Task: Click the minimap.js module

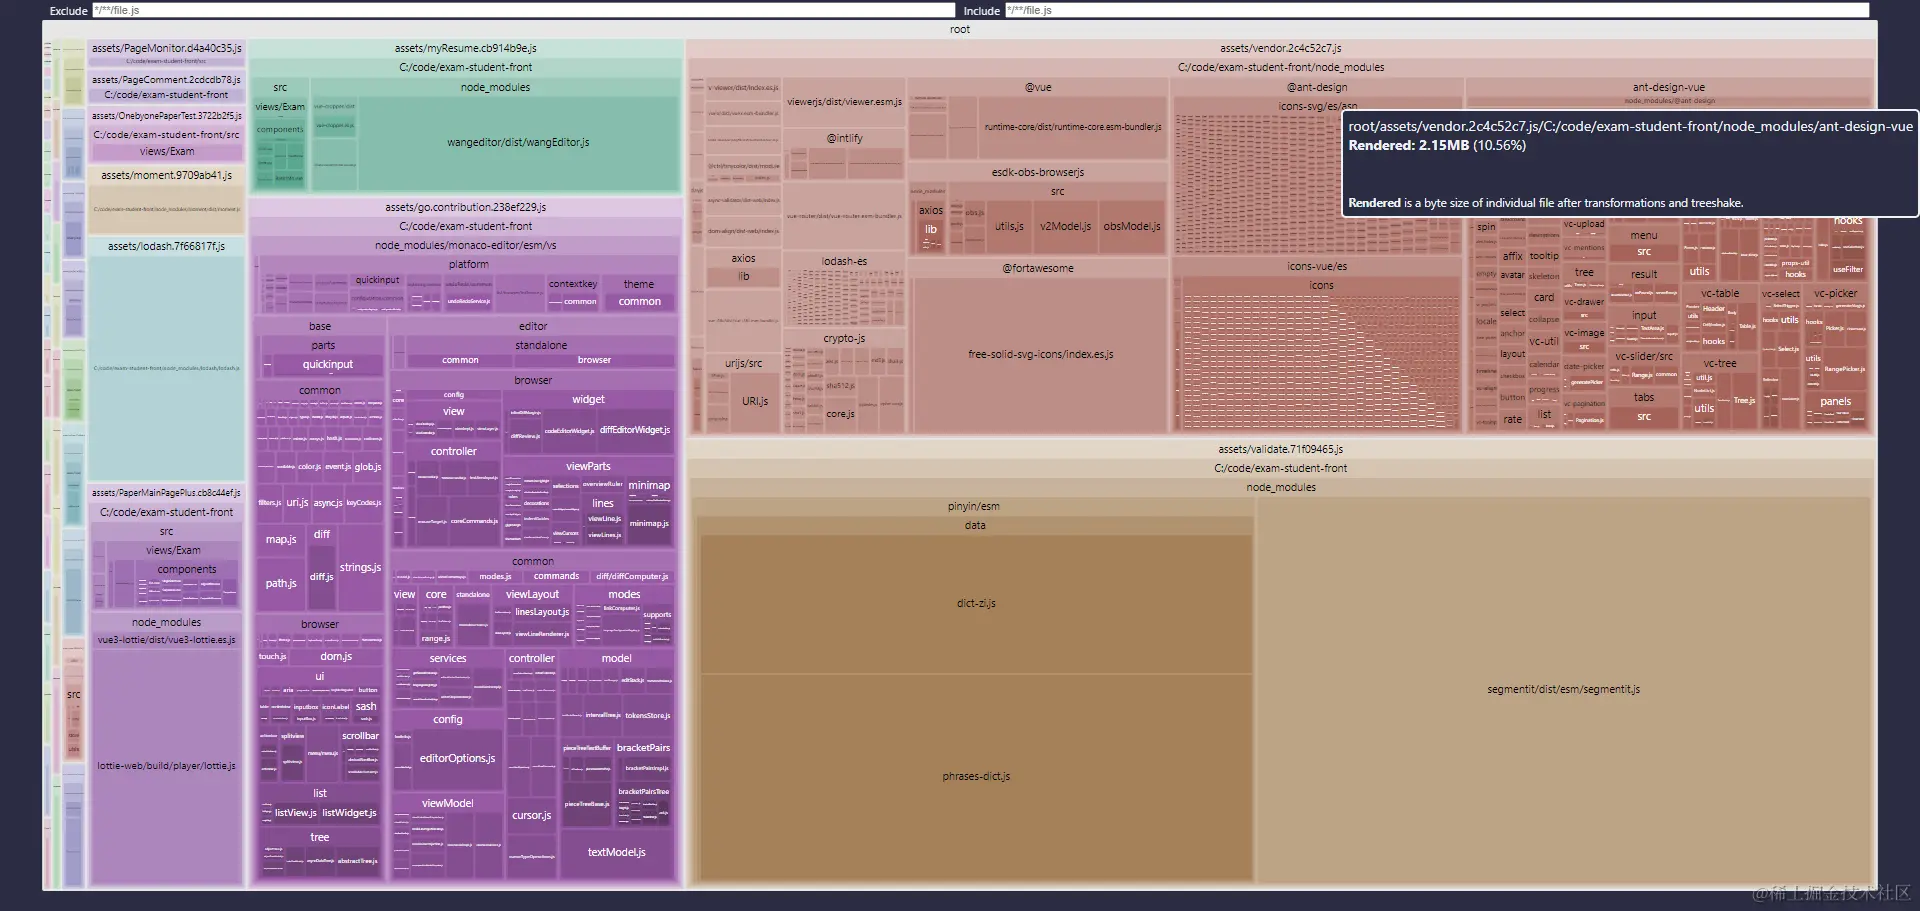Action: tap(649, 523)
